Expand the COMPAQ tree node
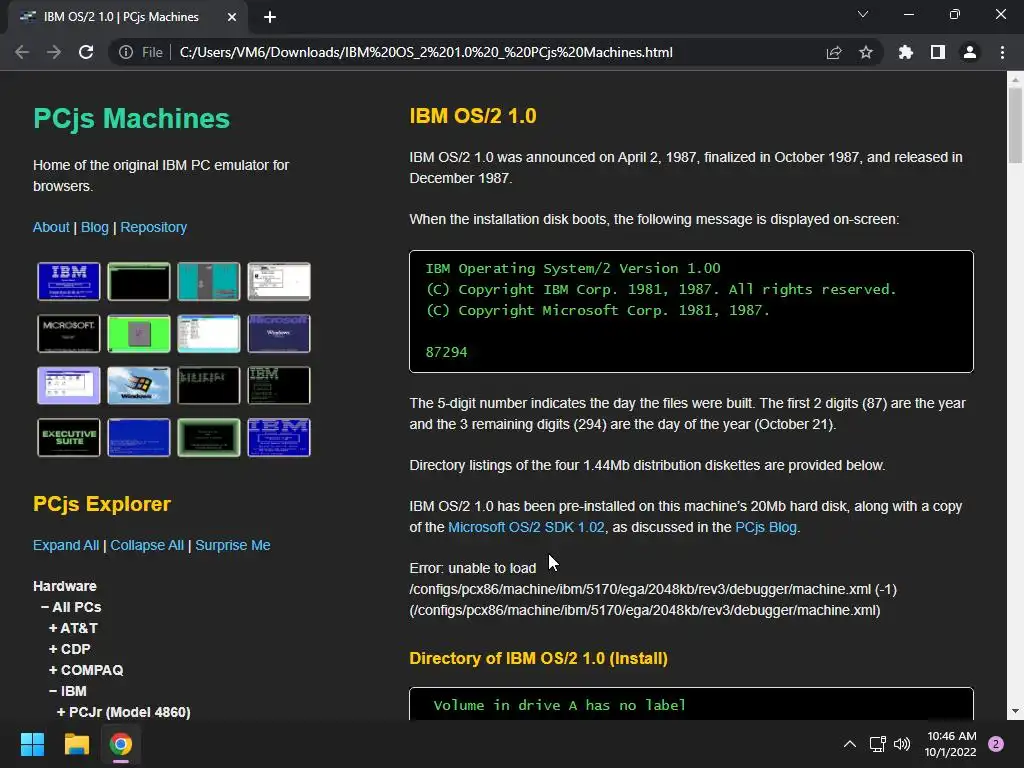 coord(86,670)
